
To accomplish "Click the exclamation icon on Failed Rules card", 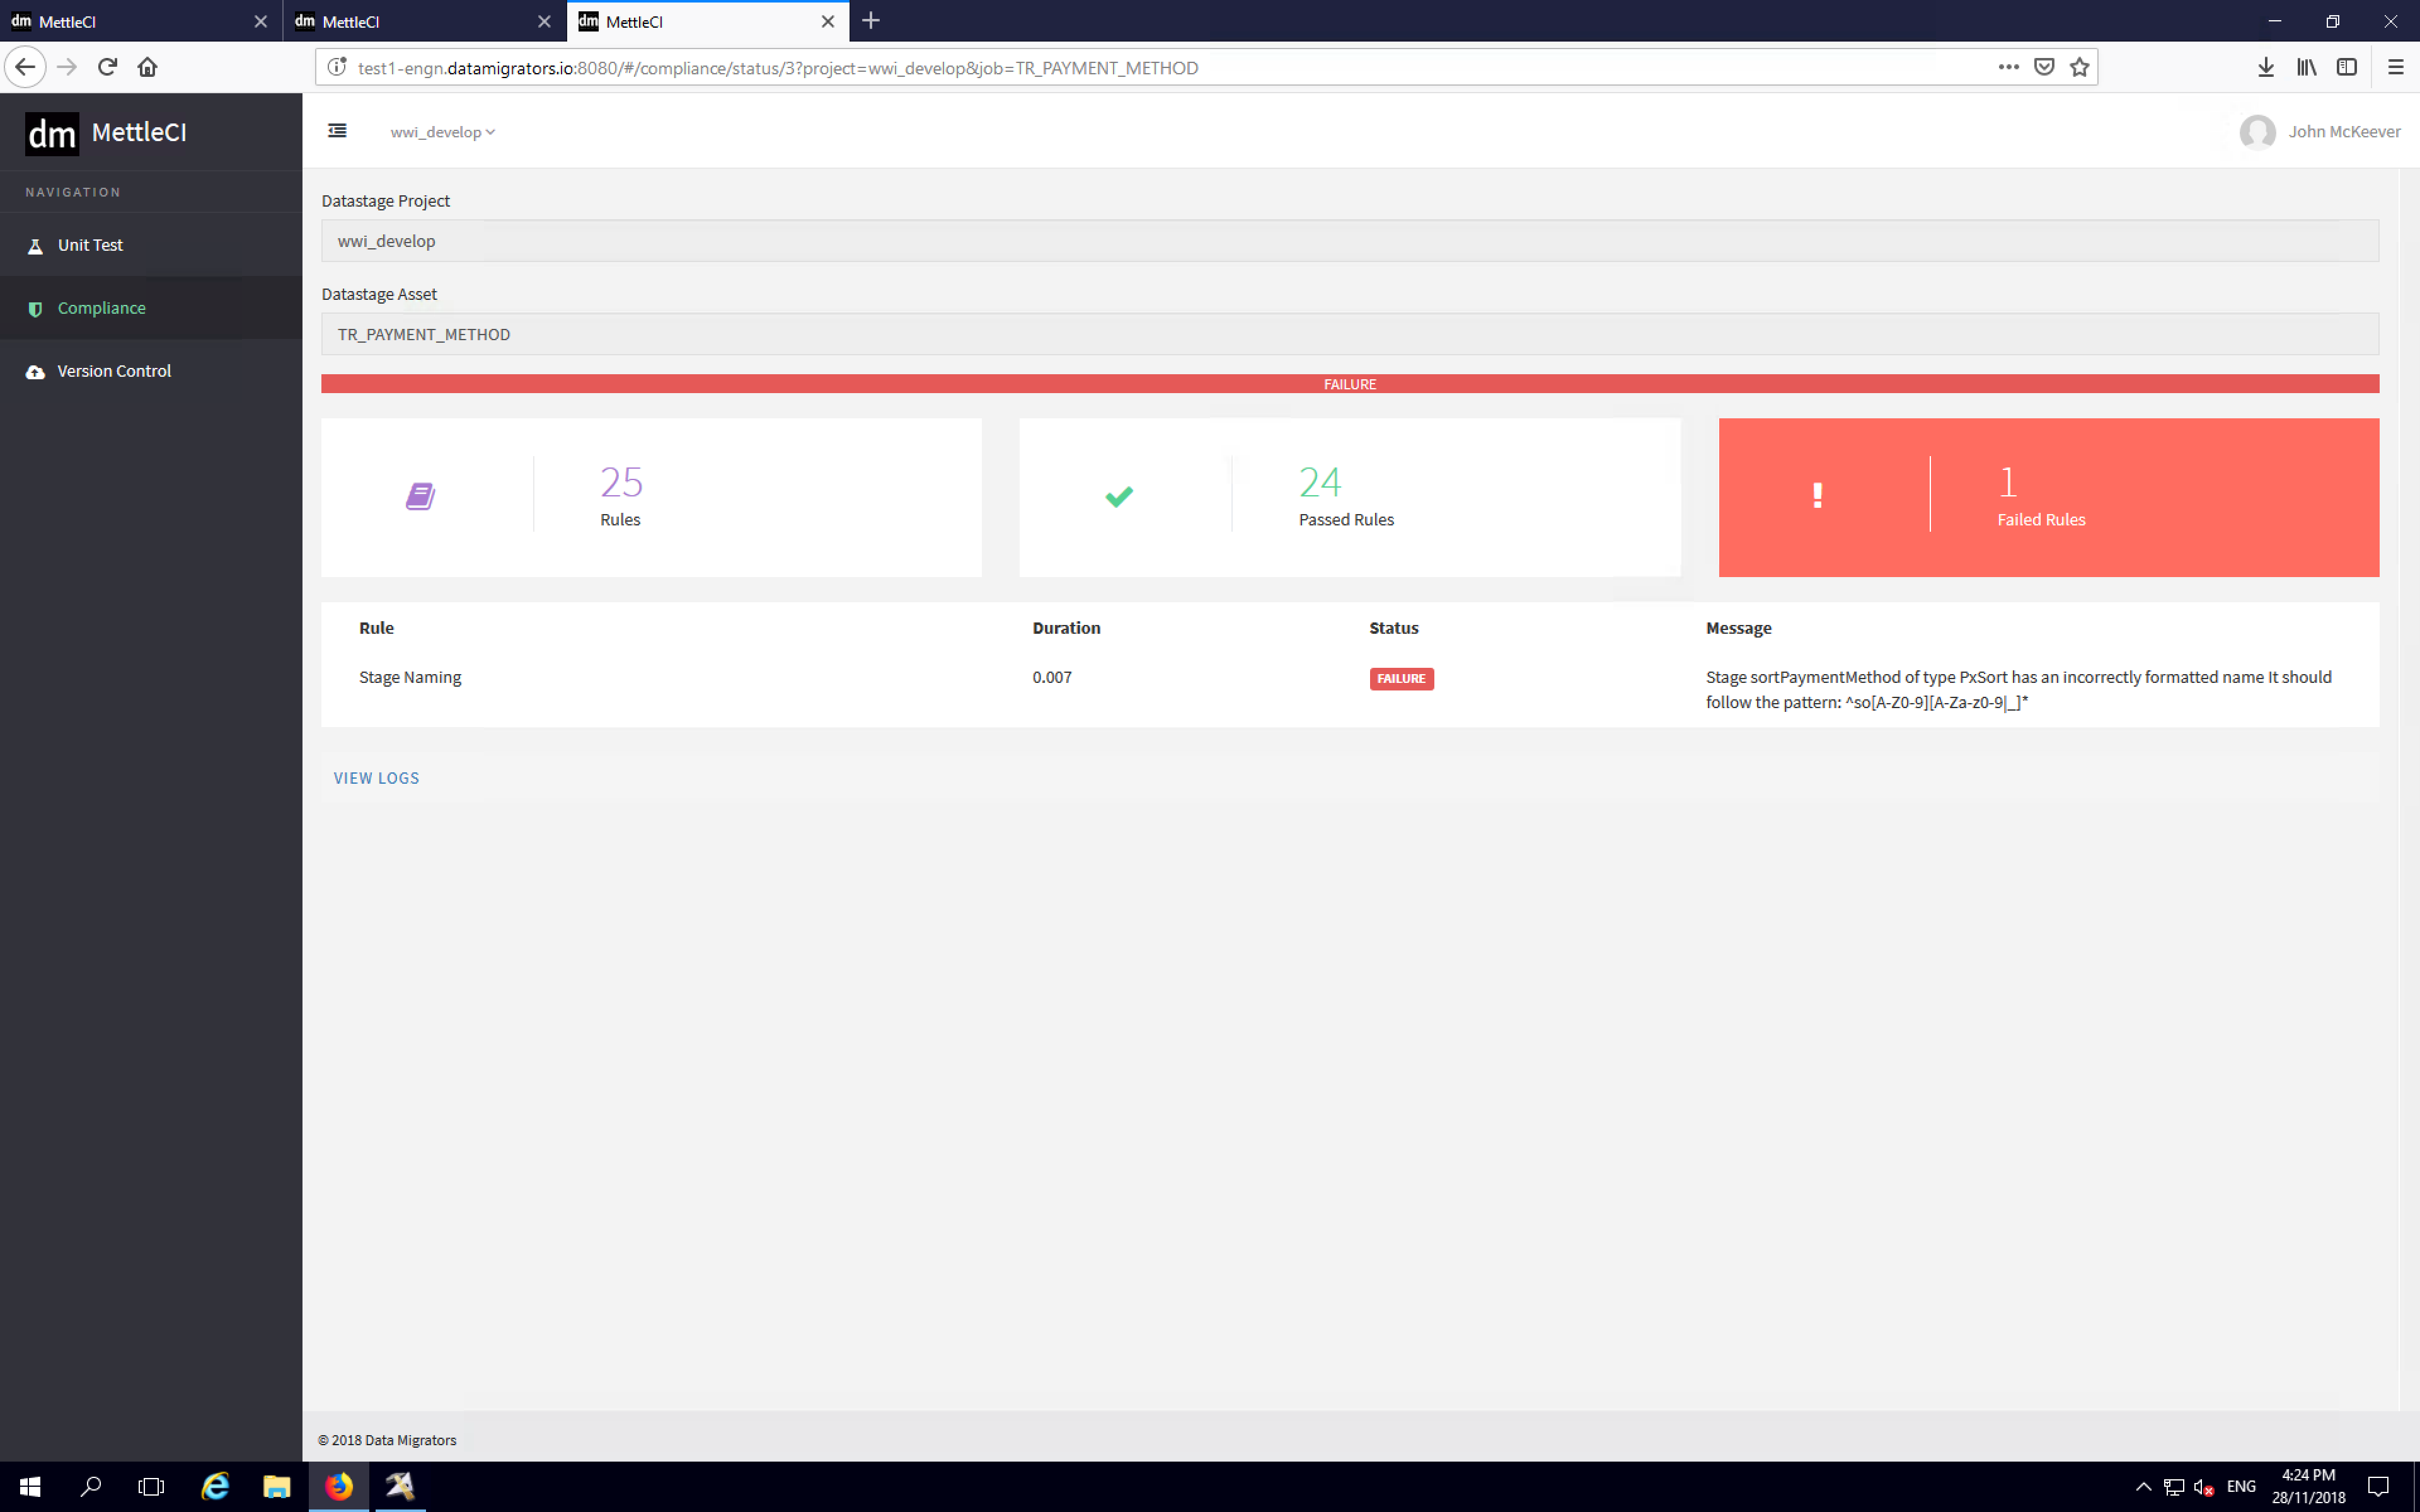I will tap(1817, 495).
